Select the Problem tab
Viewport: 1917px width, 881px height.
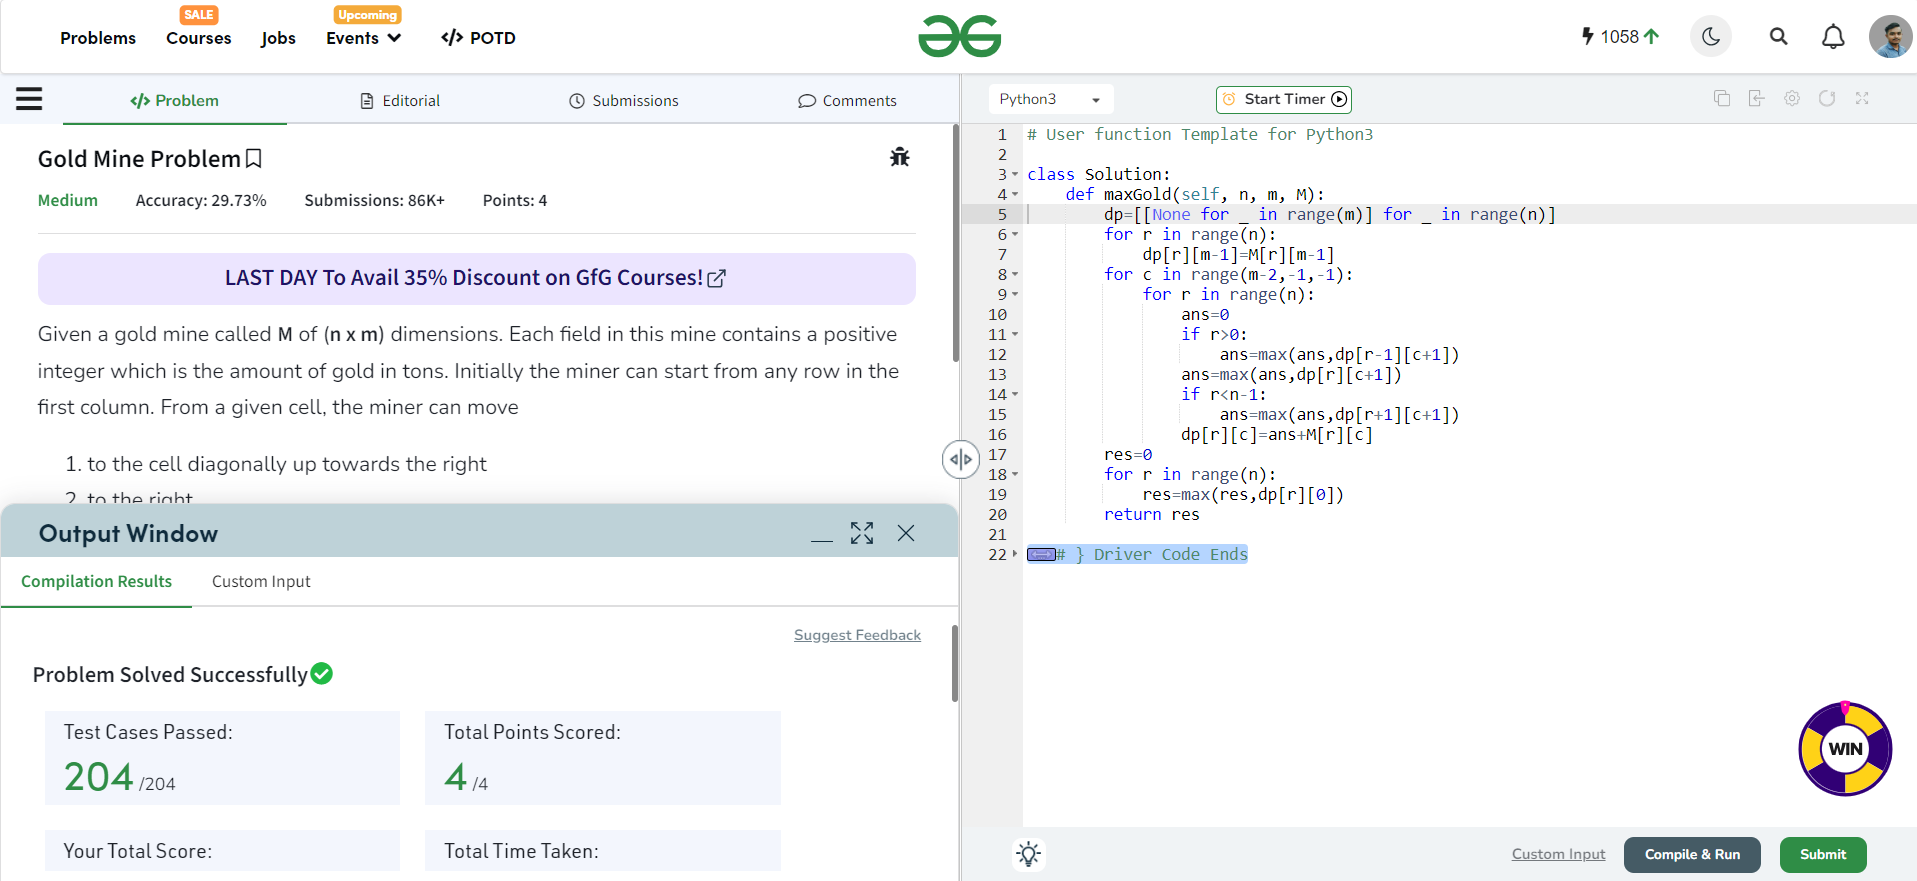[174, 100]
